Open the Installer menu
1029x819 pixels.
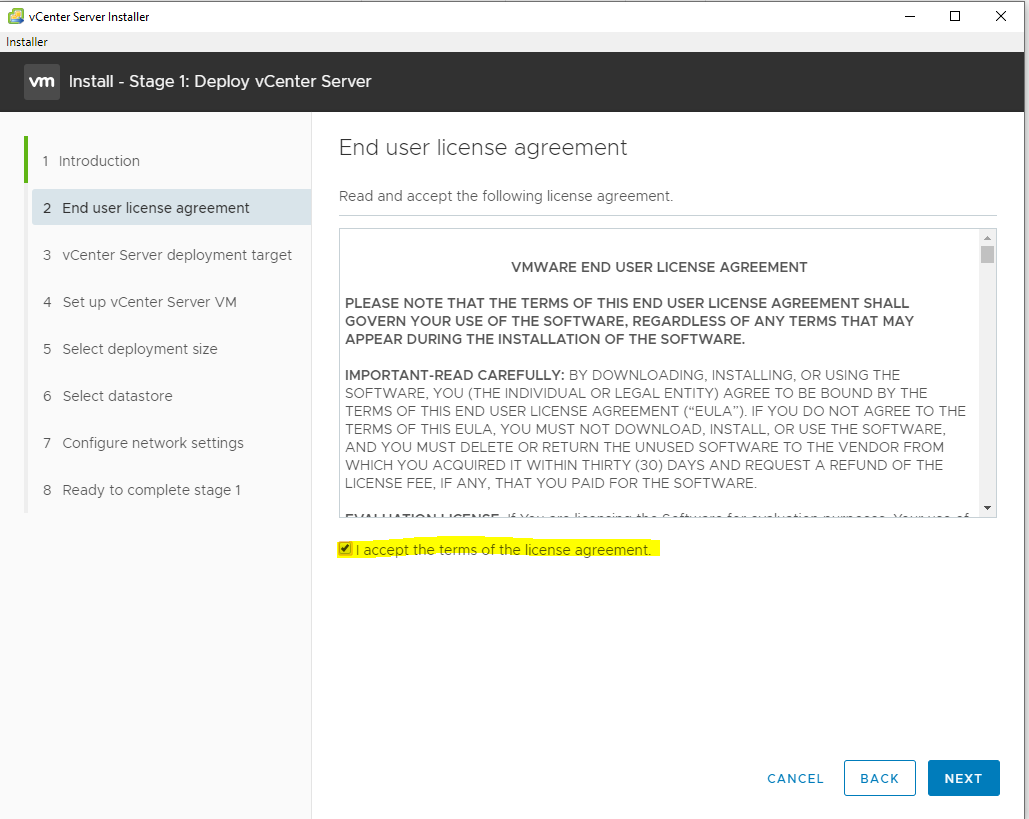pos(27,42)
